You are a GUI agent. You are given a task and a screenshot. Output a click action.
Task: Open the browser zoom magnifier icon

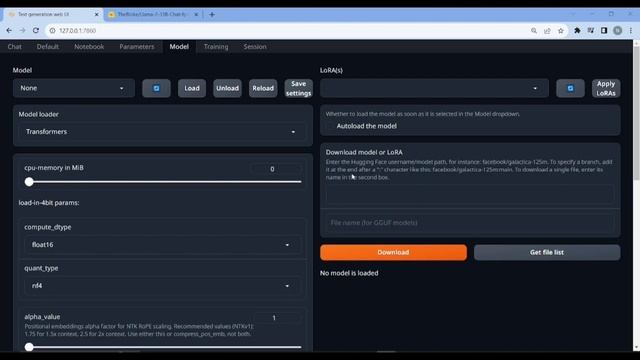[x=534, y=31]
